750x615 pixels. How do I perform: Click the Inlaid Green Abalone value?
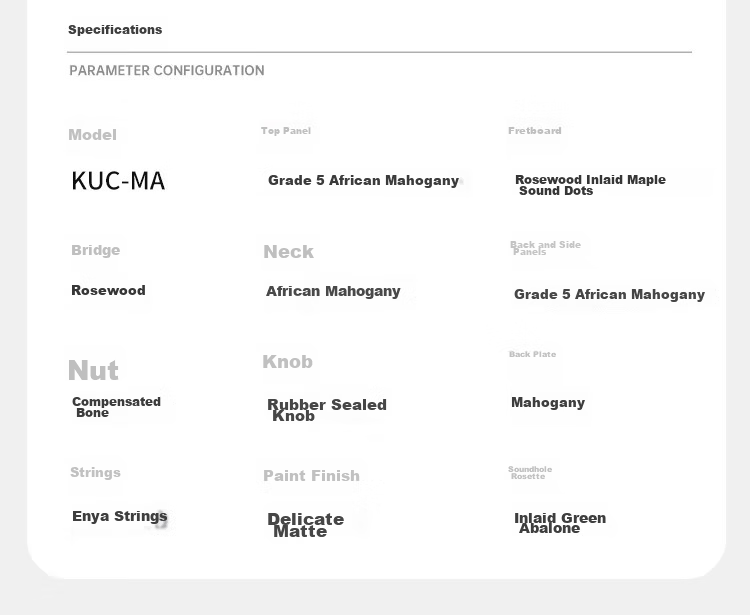tap(560, 523)
